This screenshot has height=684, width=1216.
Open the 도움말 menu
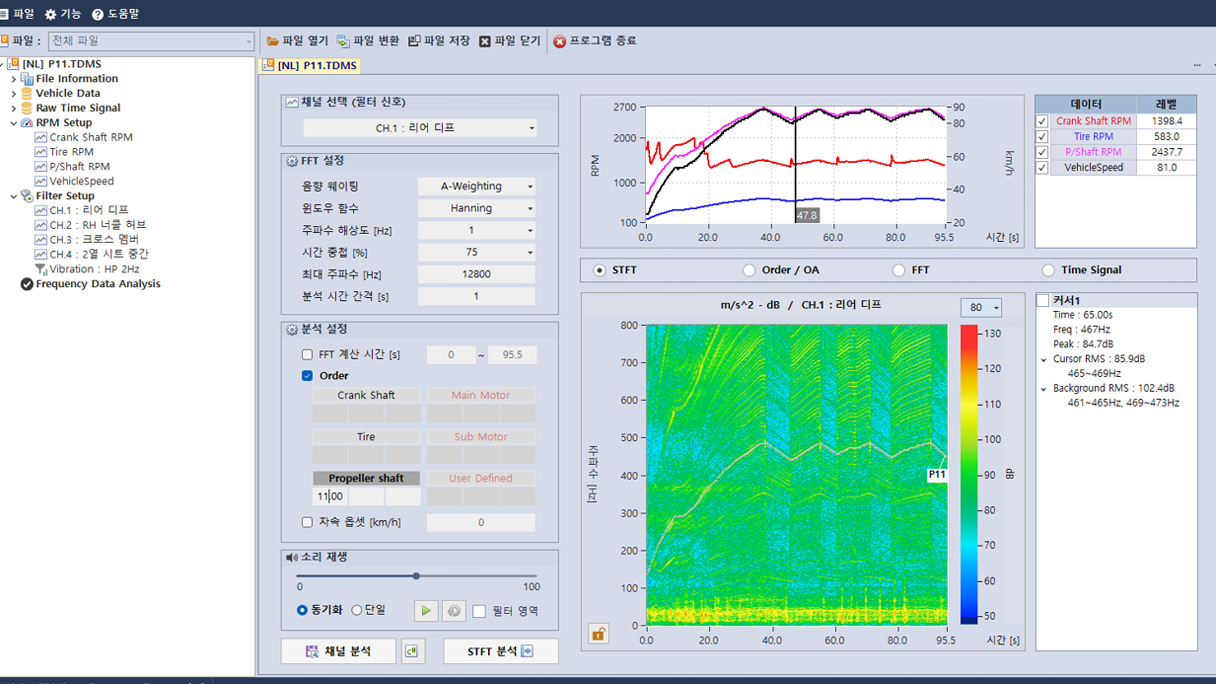click(x=115, y=14)
